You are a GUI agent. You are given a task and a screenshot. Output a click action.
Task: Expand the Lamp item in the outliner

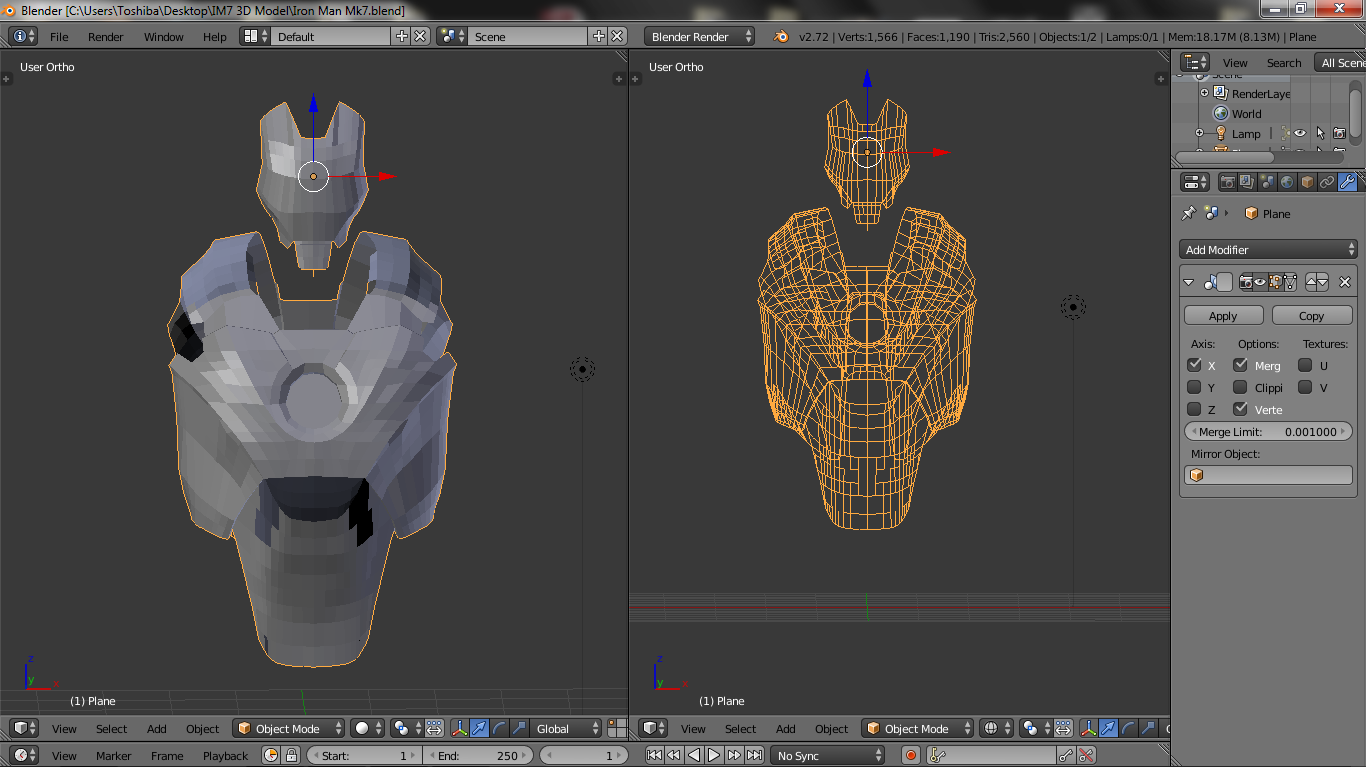pyautogui.click(x=1199, y=133)
